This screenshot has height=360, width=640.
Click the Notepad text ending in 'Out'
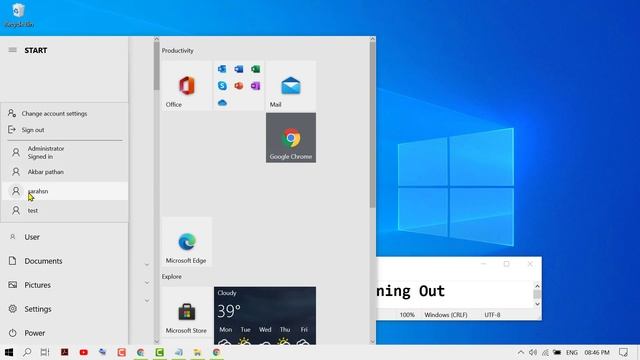pyautogui.click(x=411, y=291)
